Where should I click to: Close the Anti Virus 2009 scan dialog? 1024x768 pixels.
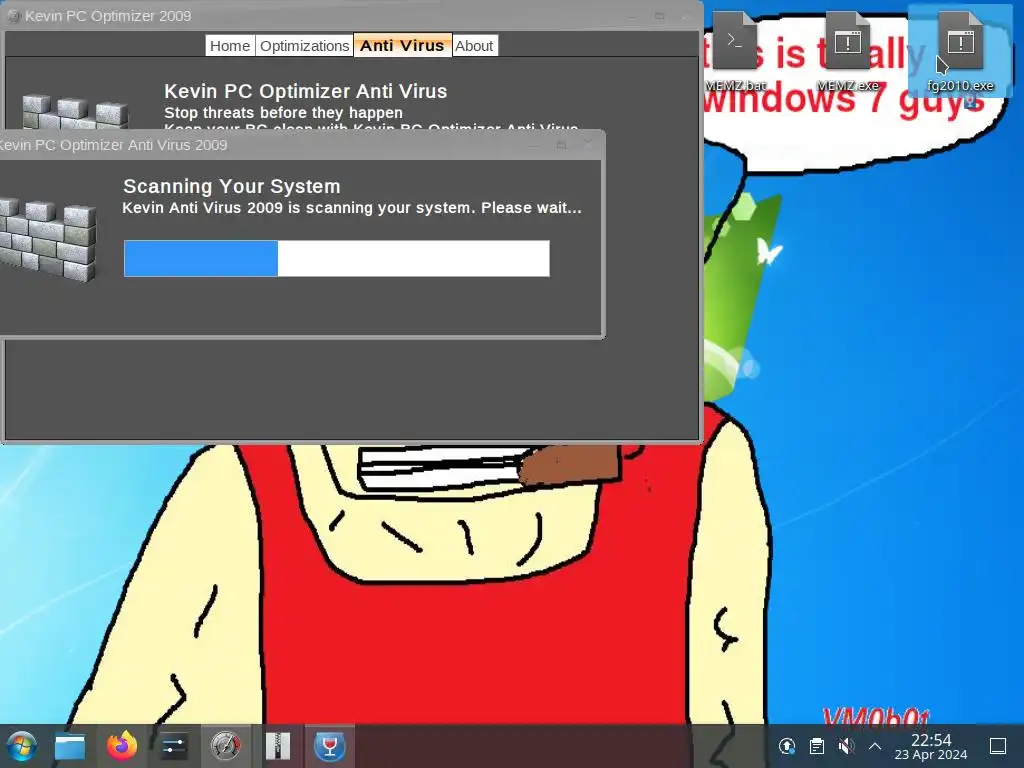[x=587, y=144]
